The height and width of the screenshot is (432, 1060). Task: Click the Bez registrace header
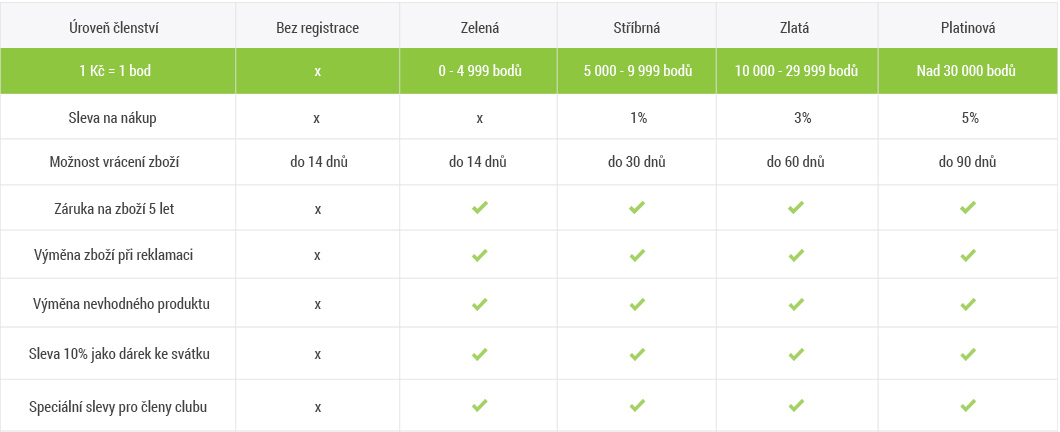pos(317,28)
